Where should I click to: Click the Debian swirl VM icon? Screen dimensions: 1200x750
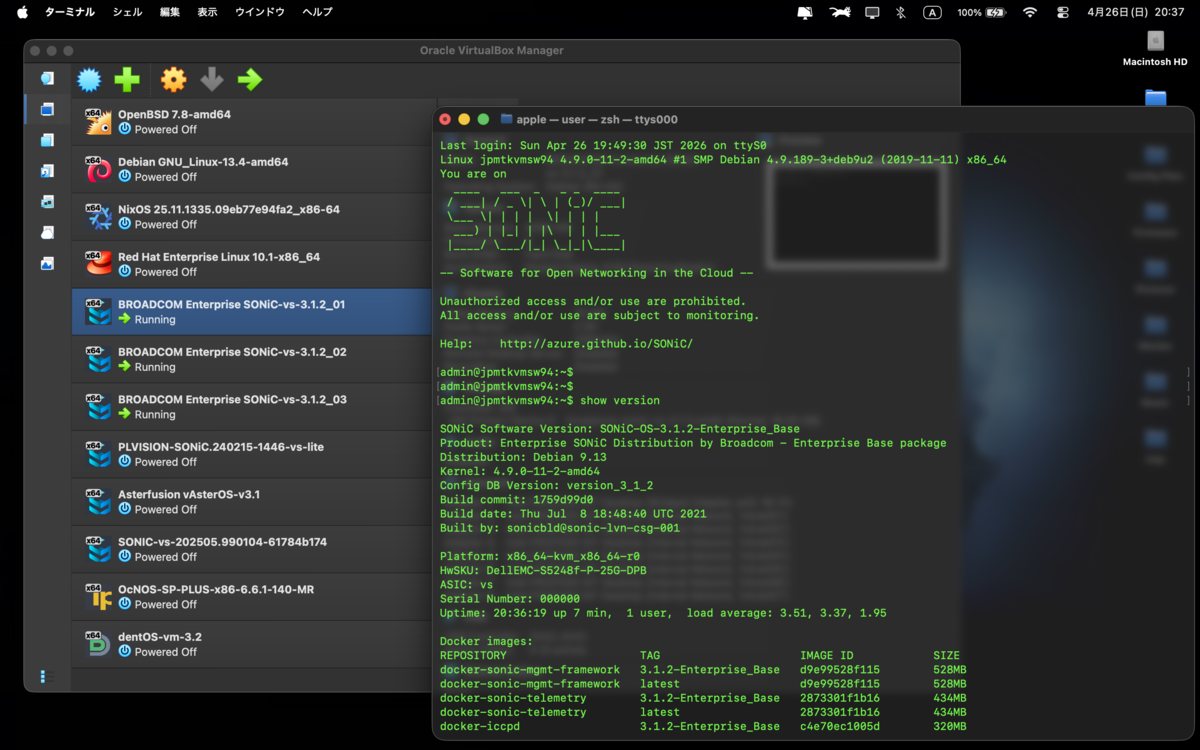98,169
